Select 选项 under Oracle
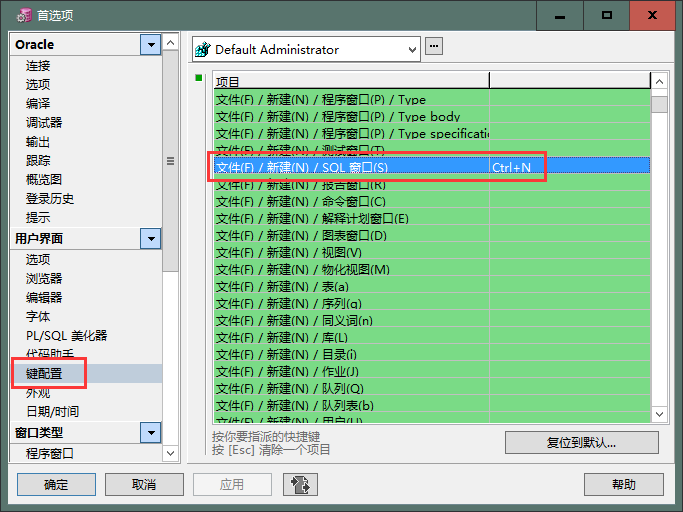 38,85
